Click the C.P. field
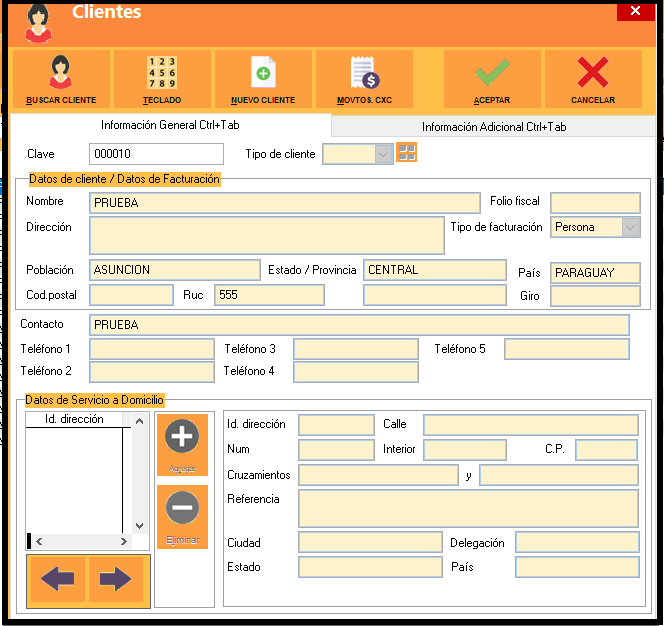The height and width of the screenshot is (626, 664). click(606, 450)
